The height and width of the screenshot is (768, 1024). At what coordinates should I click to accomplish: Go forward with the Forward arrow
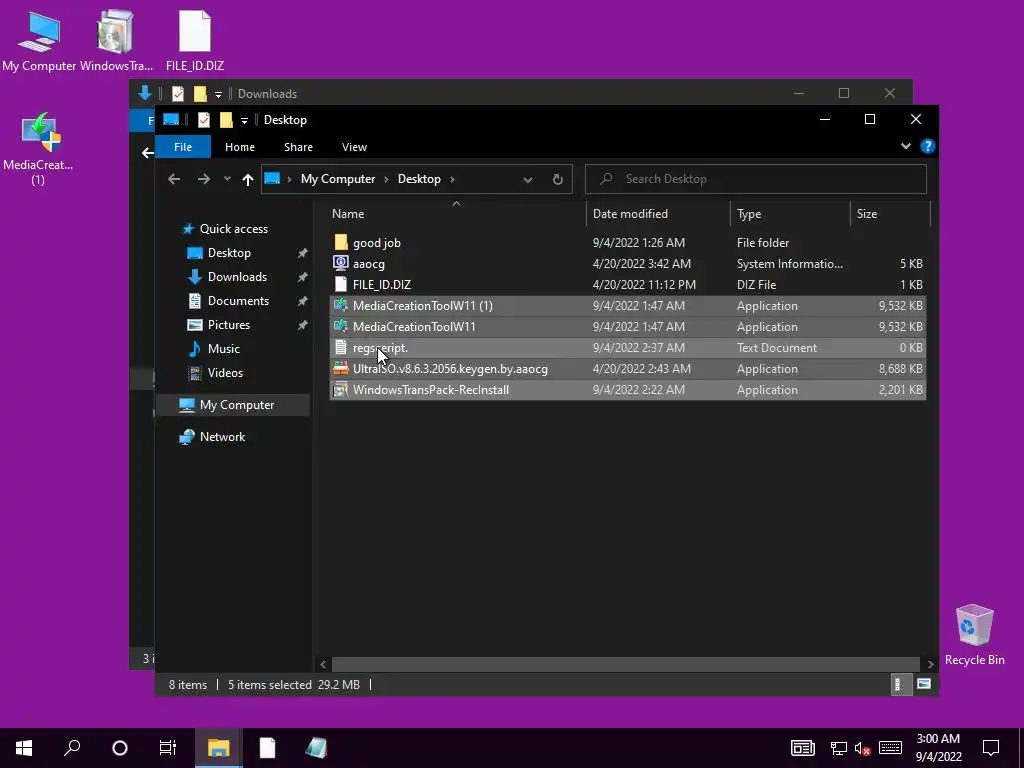point(204,179)
